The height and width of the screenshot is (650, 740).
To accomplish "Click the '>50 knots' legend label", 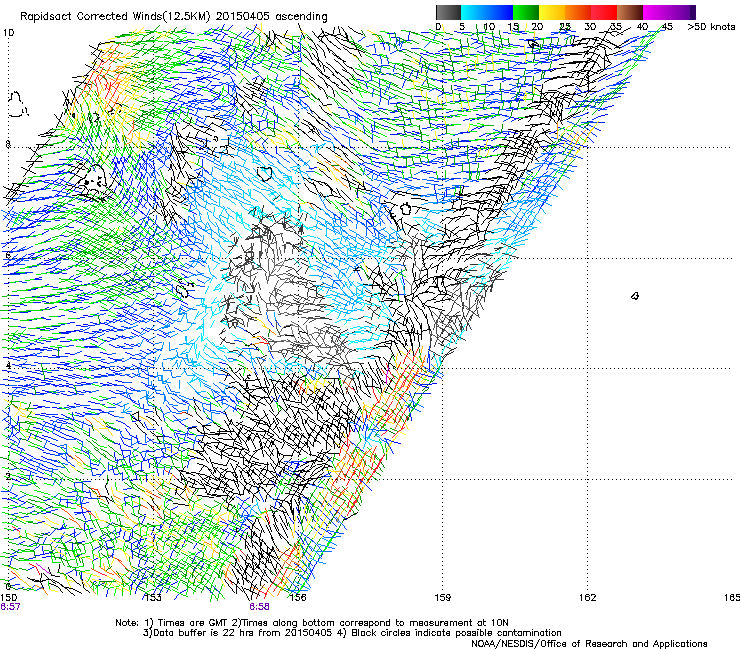I will [711, 27].
